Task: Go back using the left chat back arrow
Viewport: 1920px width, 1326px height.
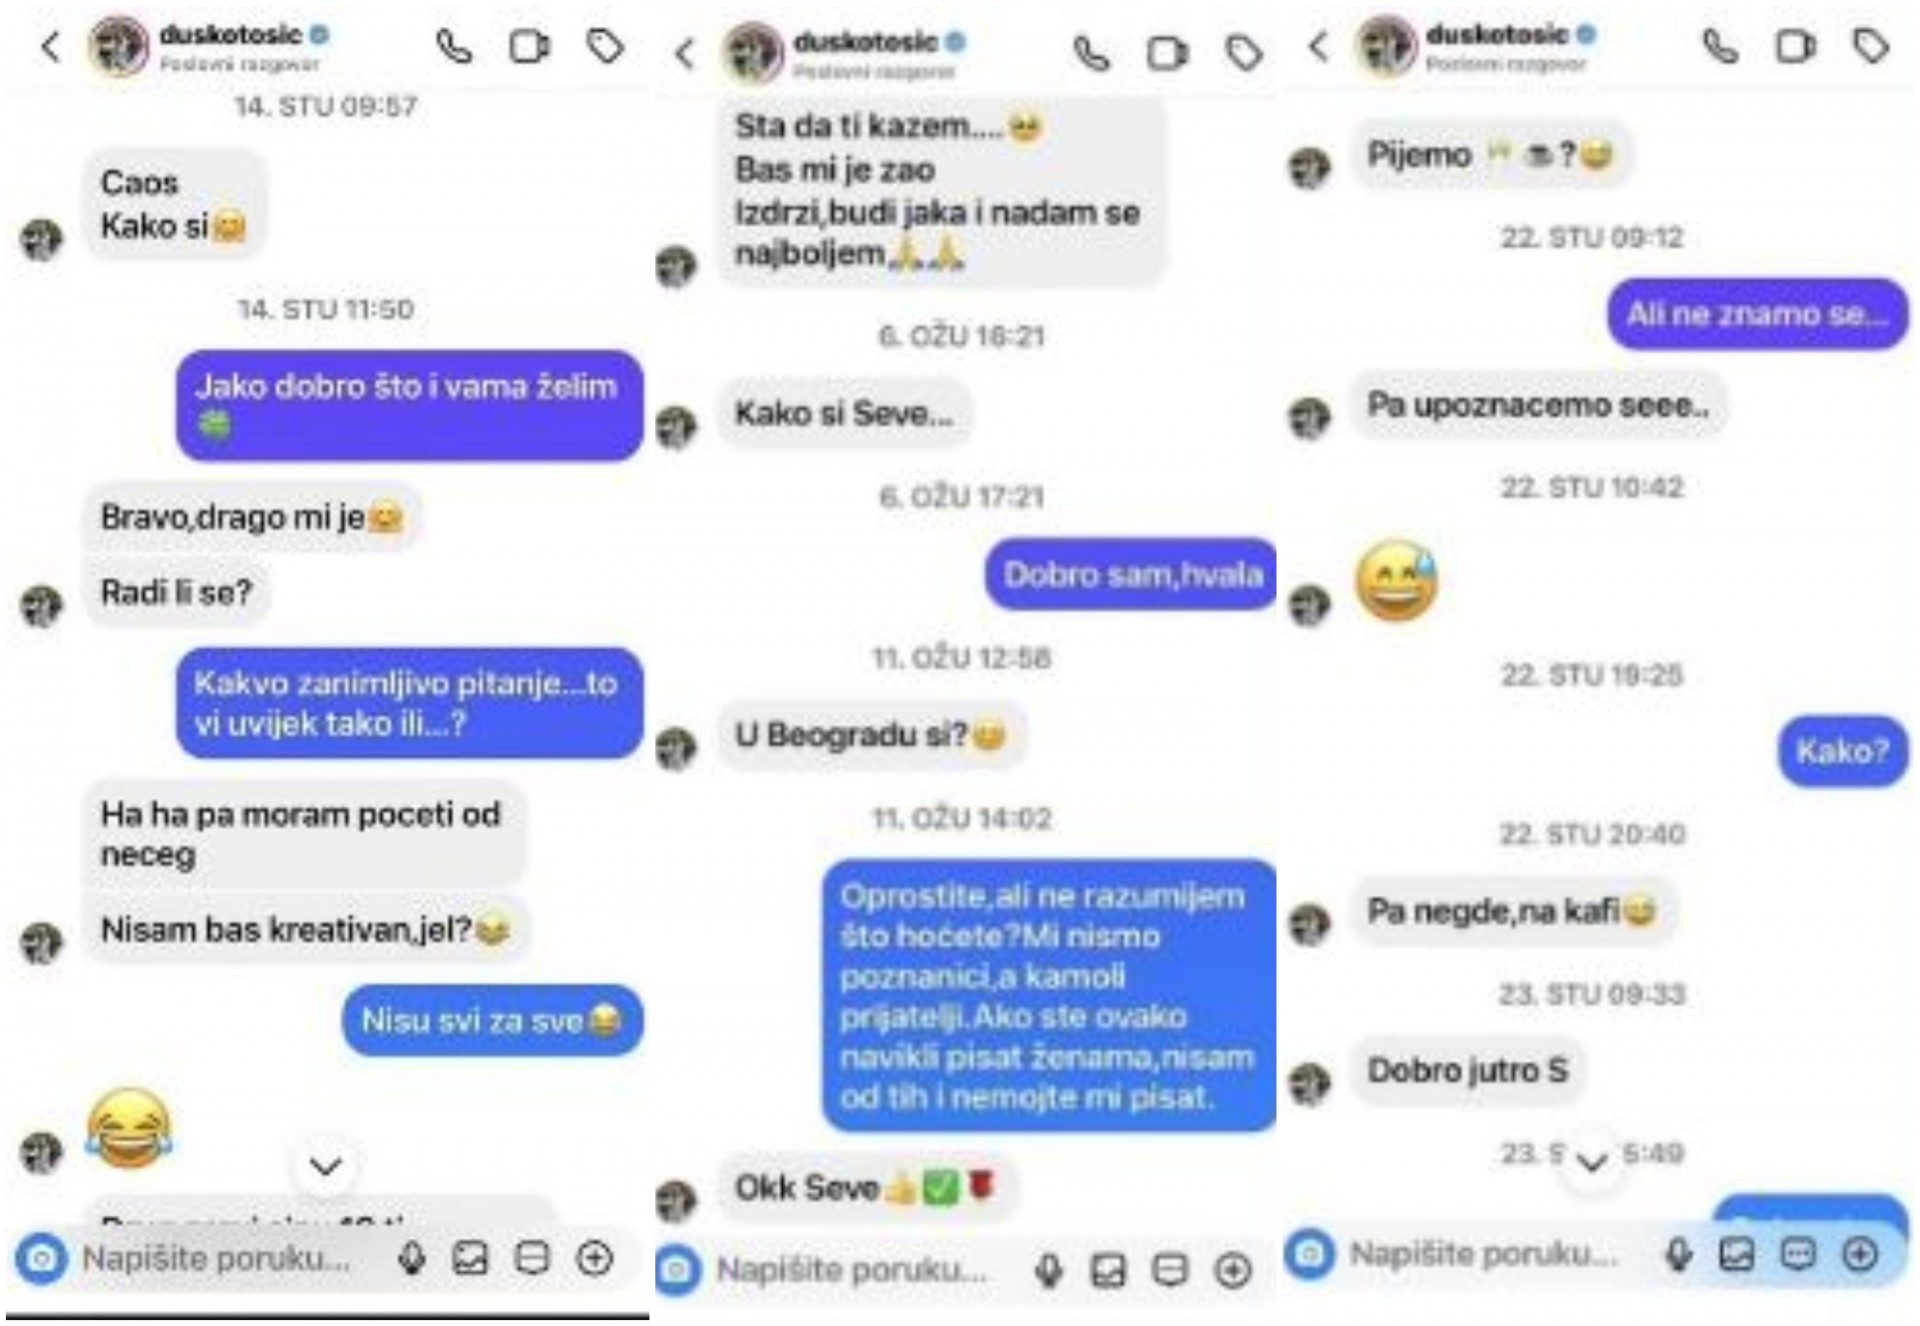Action: point(50,46)
